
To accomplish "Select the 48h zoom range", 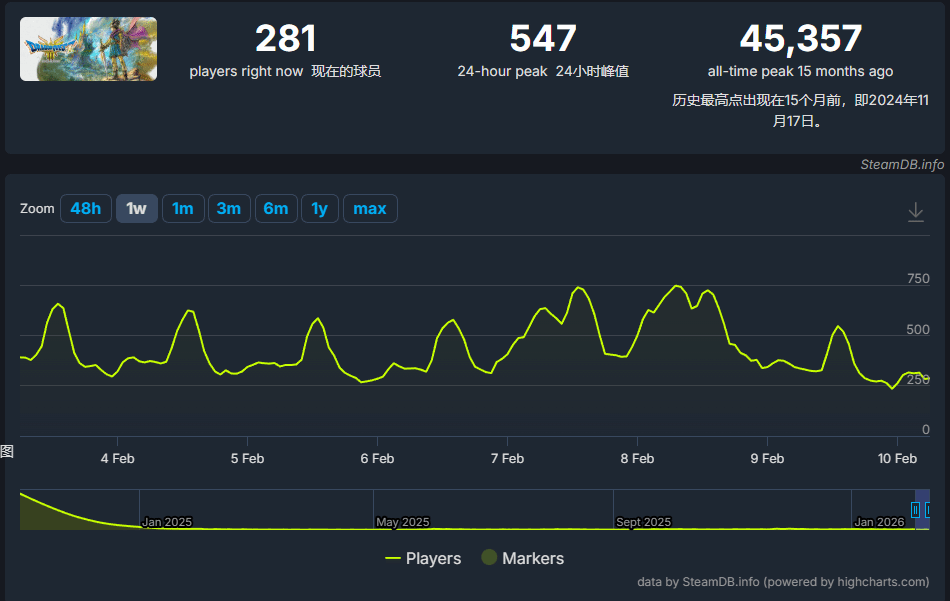I will pyautogui.click(x=86, y=208).
